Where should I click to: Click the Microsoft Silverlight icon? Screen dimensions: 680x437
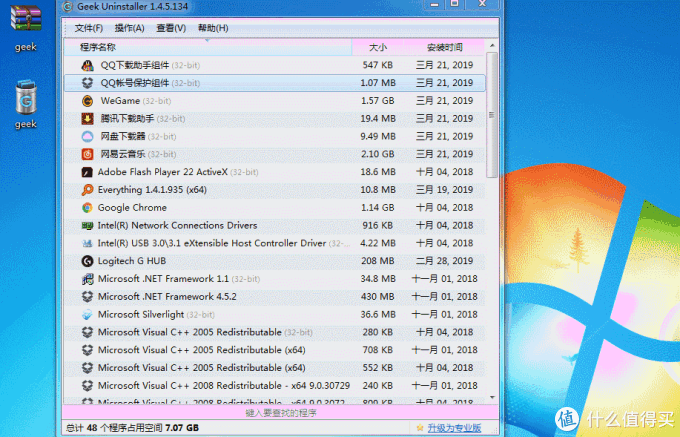coord(87,314)
